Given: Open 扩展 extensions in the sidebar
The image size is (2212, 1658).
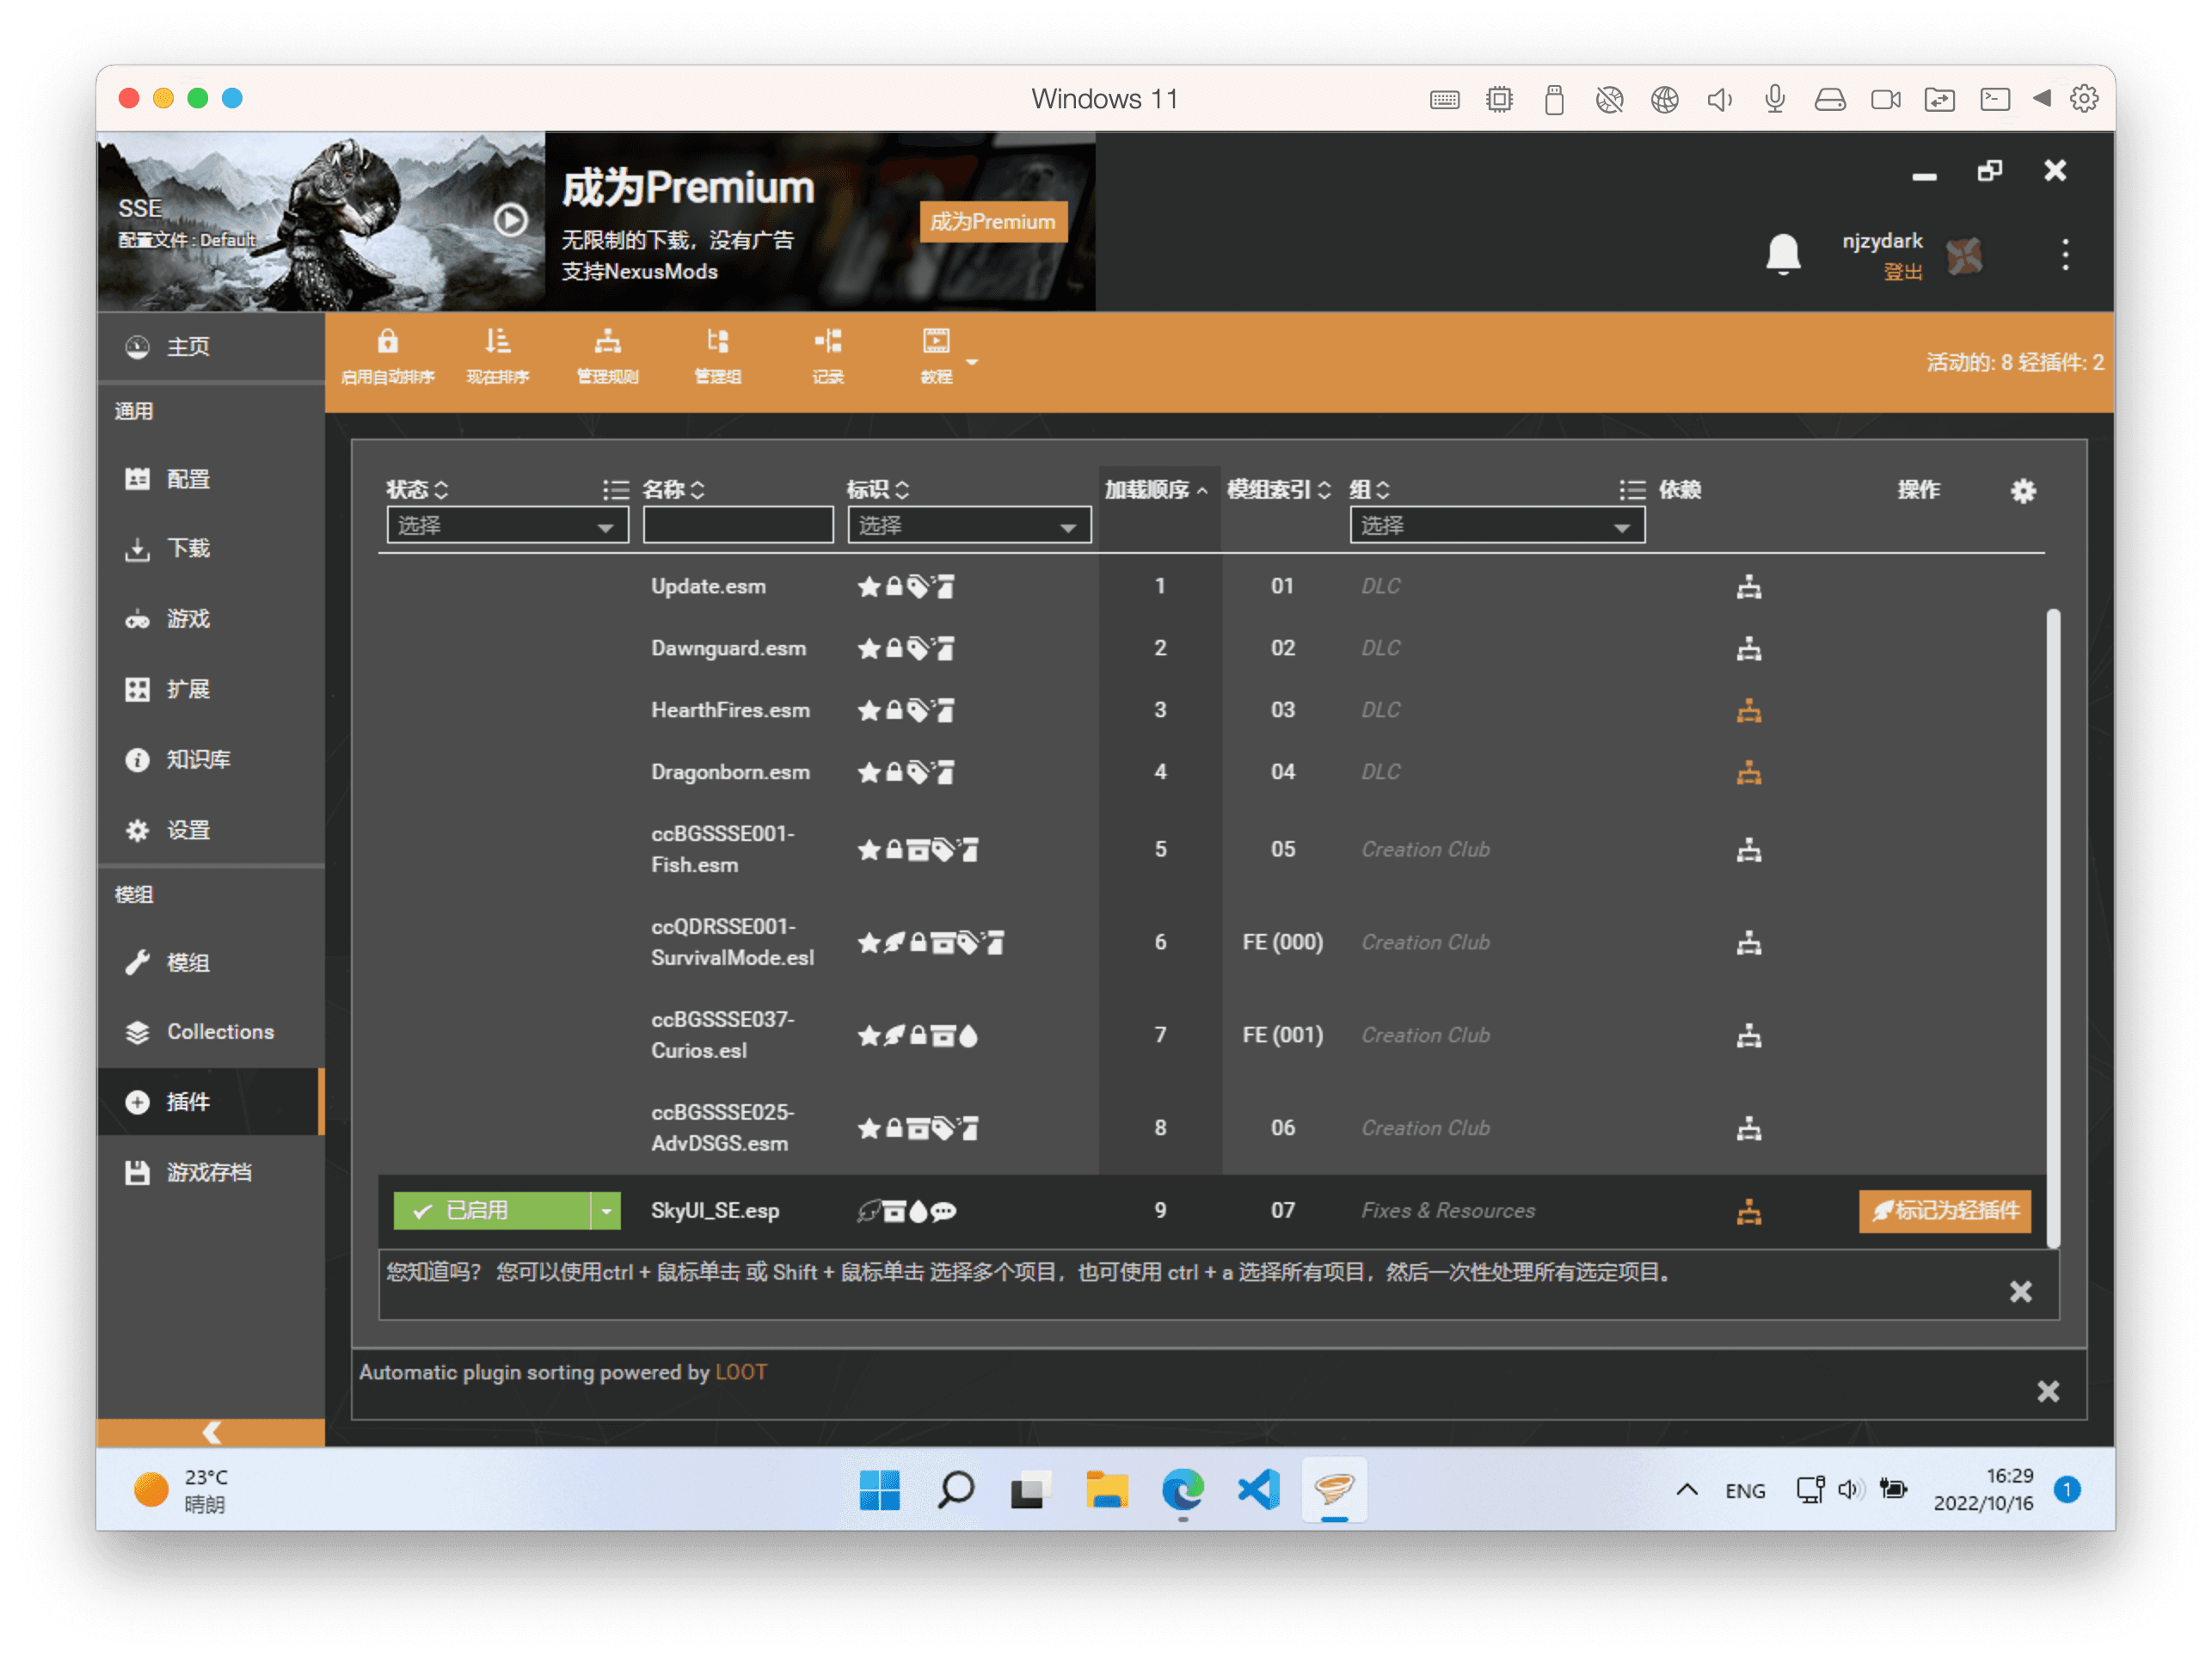Looking at the screenshot, I should pyautogui.click(x=211, y=689).
